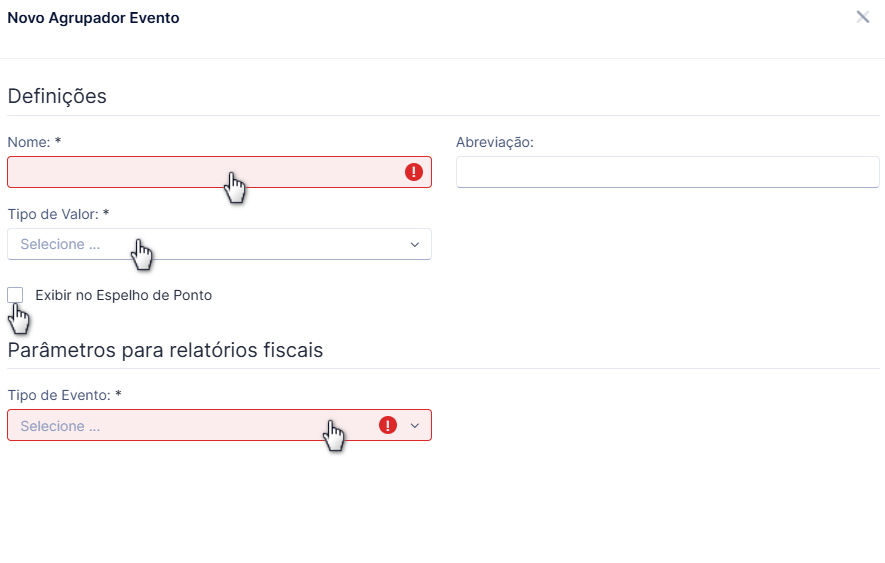The width and height of the screenshot is (885, 563).
Task: Click the "Selecione ..." placeholder under Tipo de Evento
Action: [60, 426]
